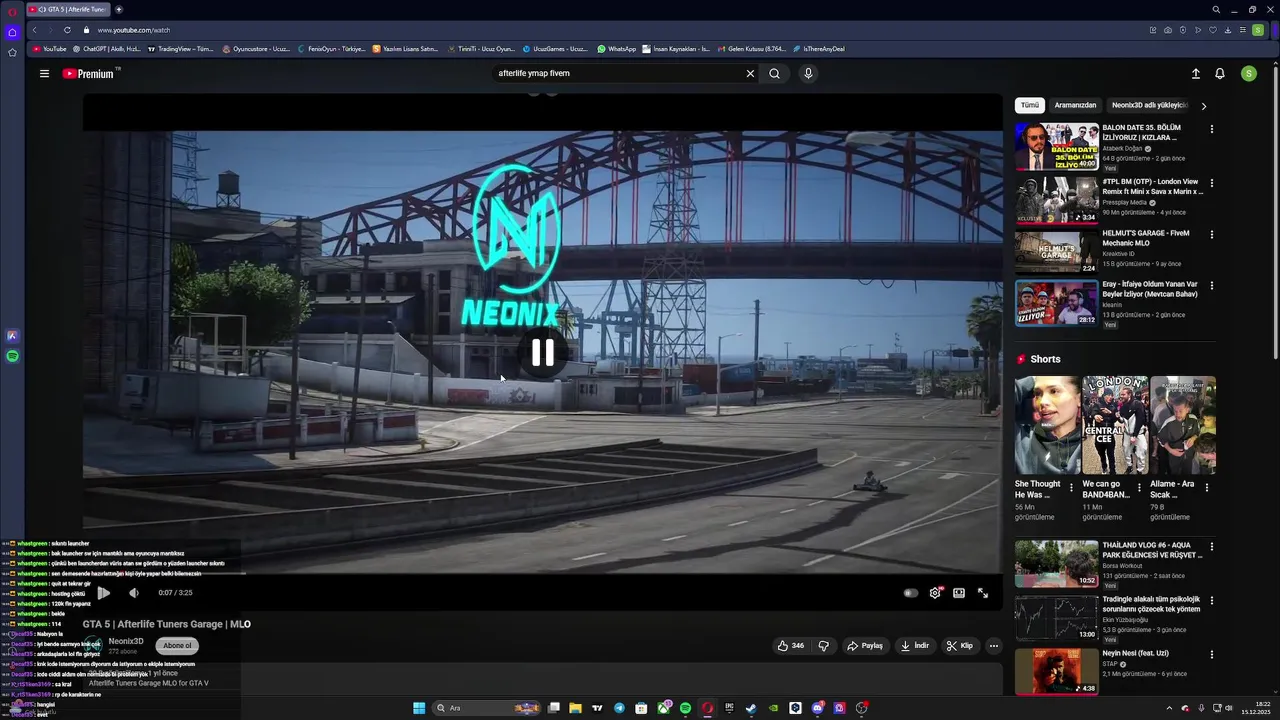This screenshot has height=720, width=1280.
Task: Share the video with Paylaş
Action: click(x=865, y=645)
